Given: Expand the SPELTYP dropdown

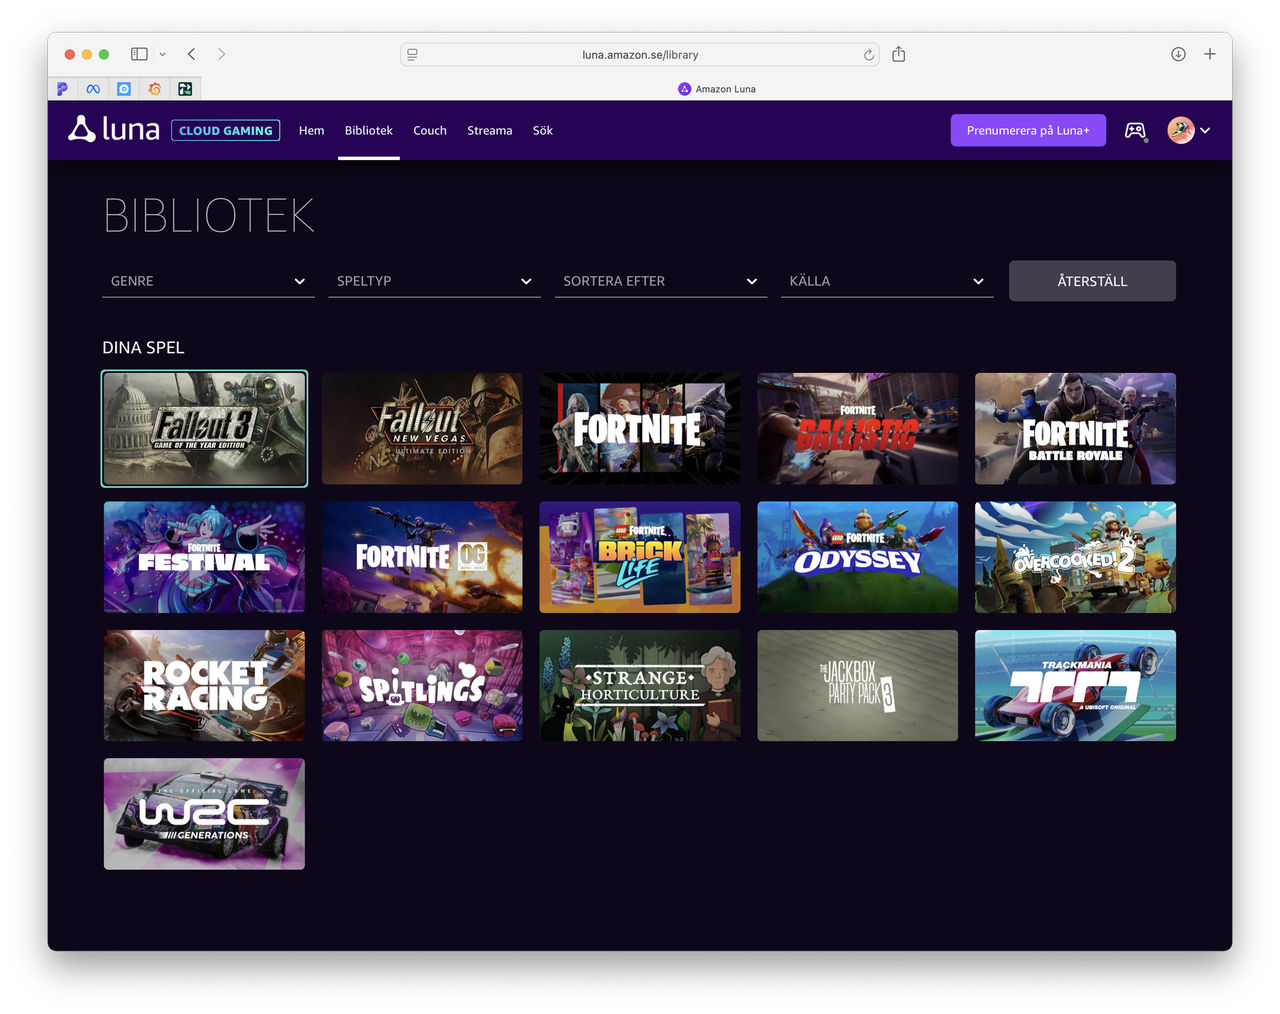Looking at the screenshot, I should [433, 281].
